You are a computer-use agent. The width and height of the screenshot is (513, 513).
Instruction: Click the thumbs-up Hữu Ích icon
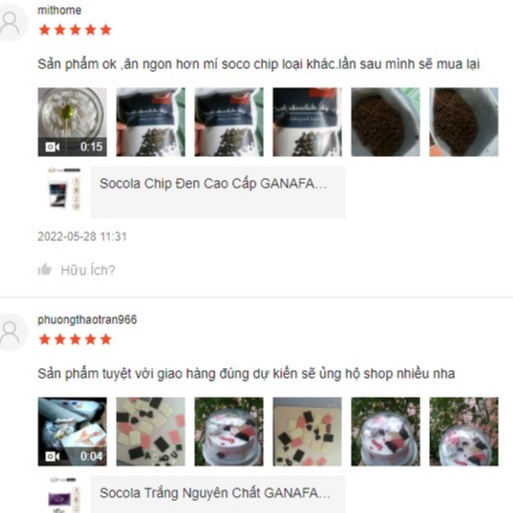(x=45, y=269)
